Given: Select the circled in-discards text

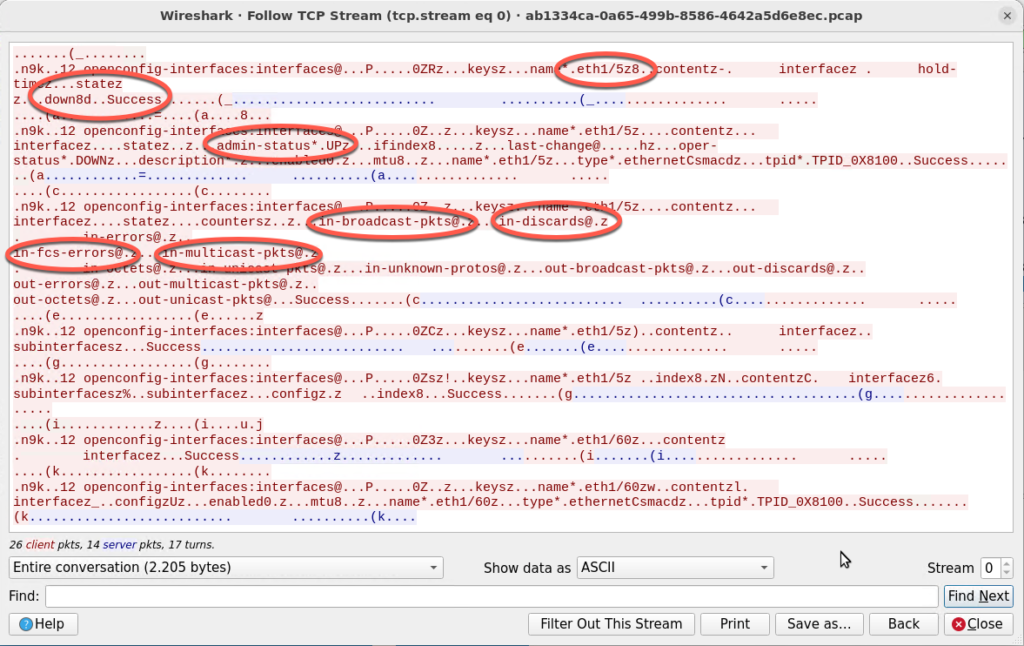Looking at the screenshot, I should (553, 221).
